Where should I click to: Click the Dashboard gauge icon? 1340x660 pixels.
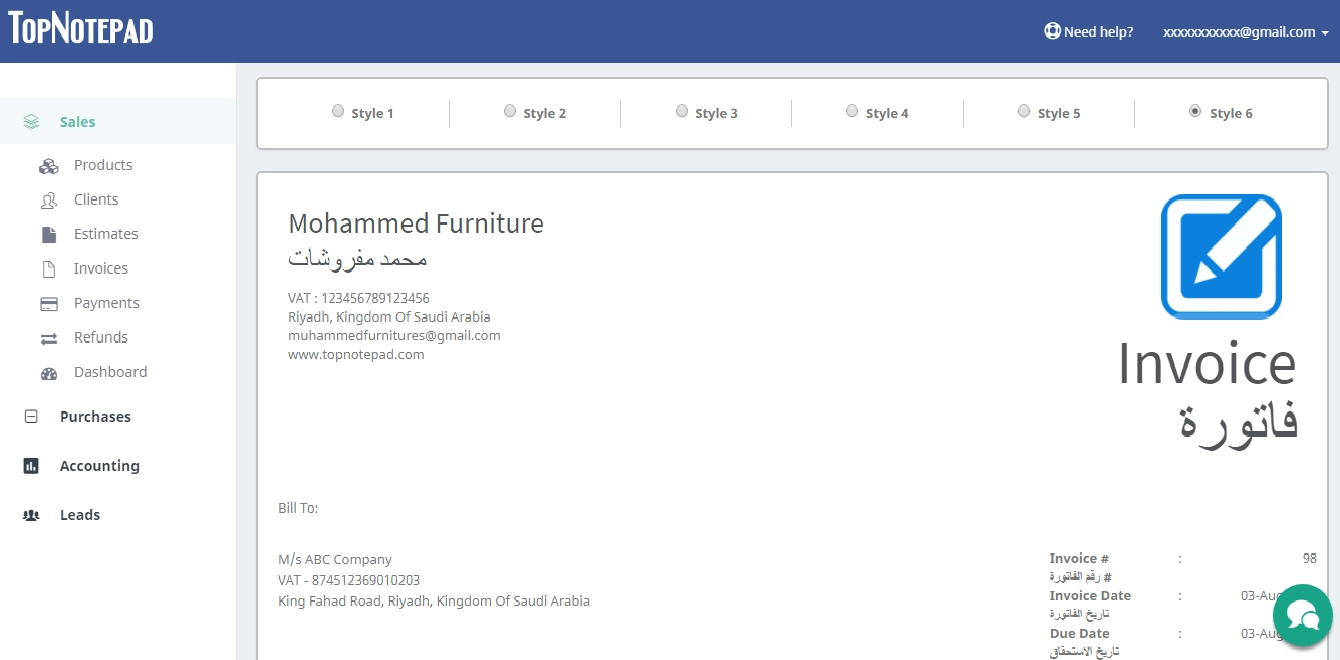48,373
